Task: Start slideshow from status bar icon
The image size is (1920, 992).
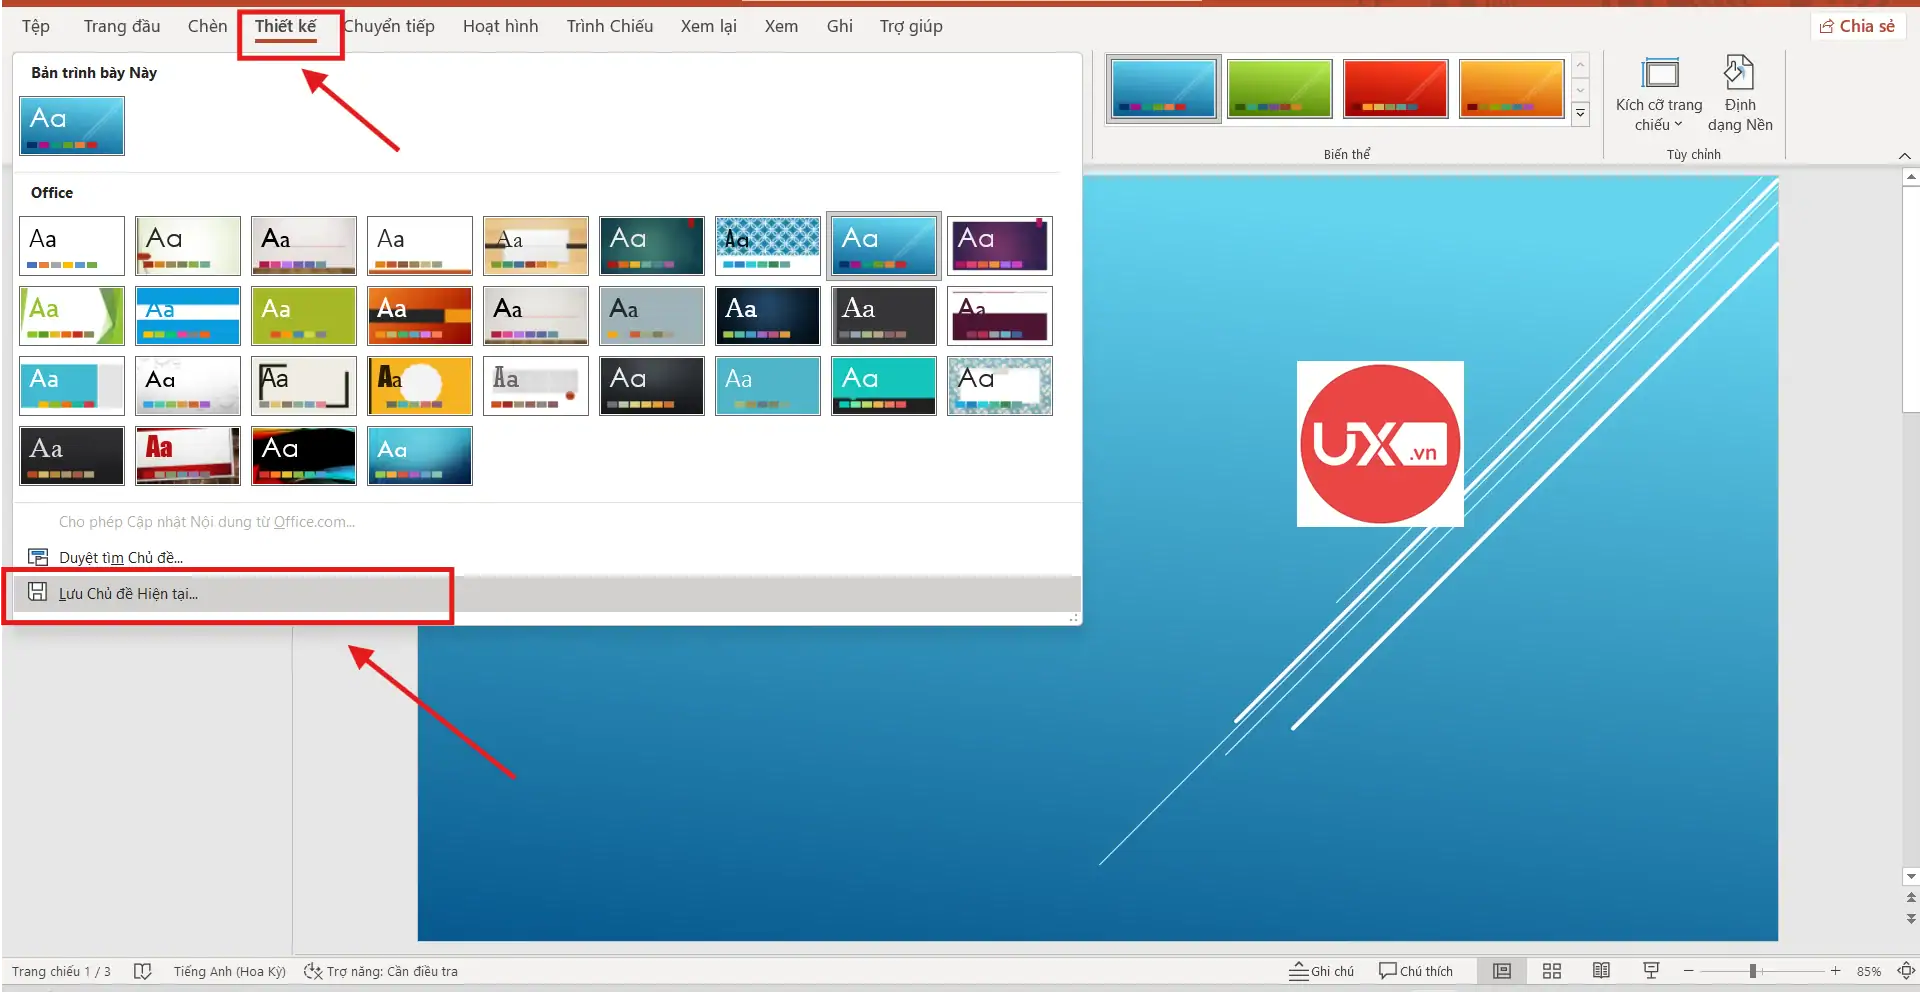Action: pos(1651,971)
